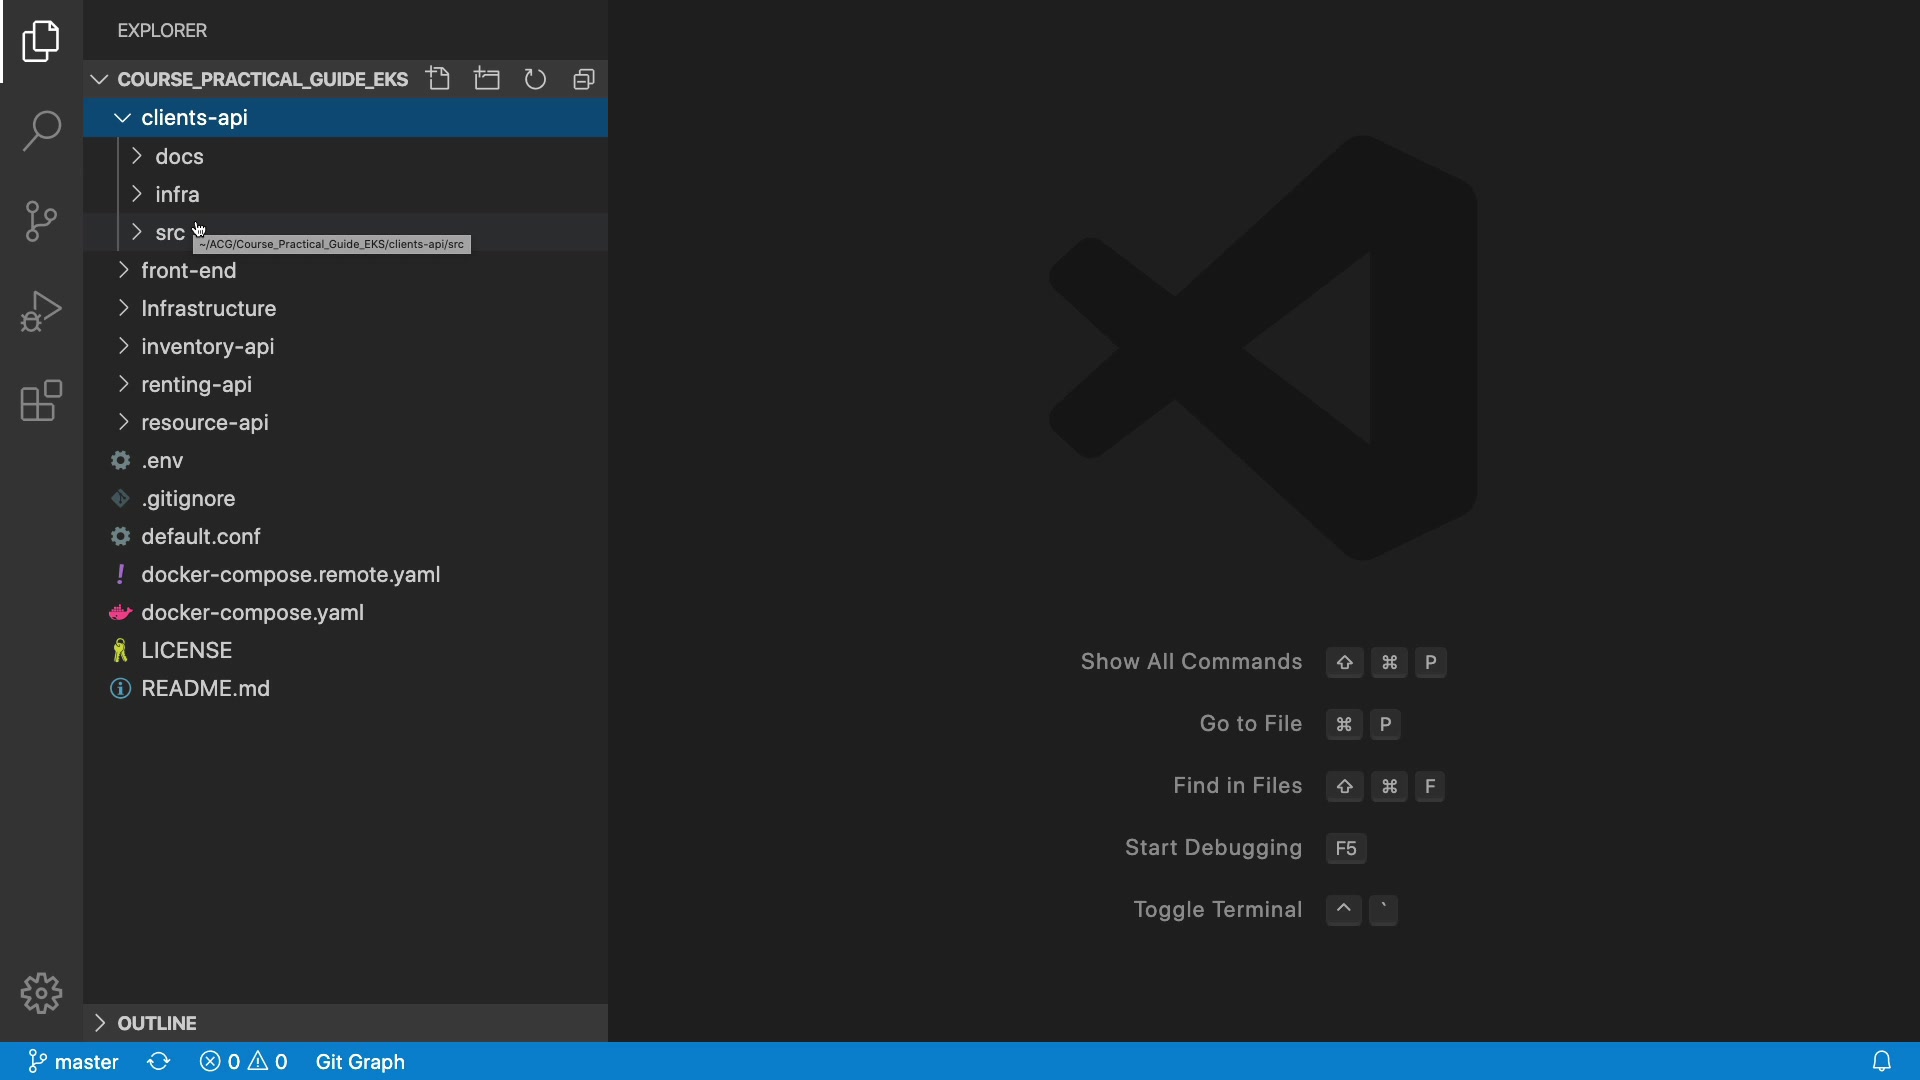Image resolution: width=1920 pixels, height=1080 pixels.
Task: Open the docker-compose.yaml file
Action: click(x=252, y=613)
